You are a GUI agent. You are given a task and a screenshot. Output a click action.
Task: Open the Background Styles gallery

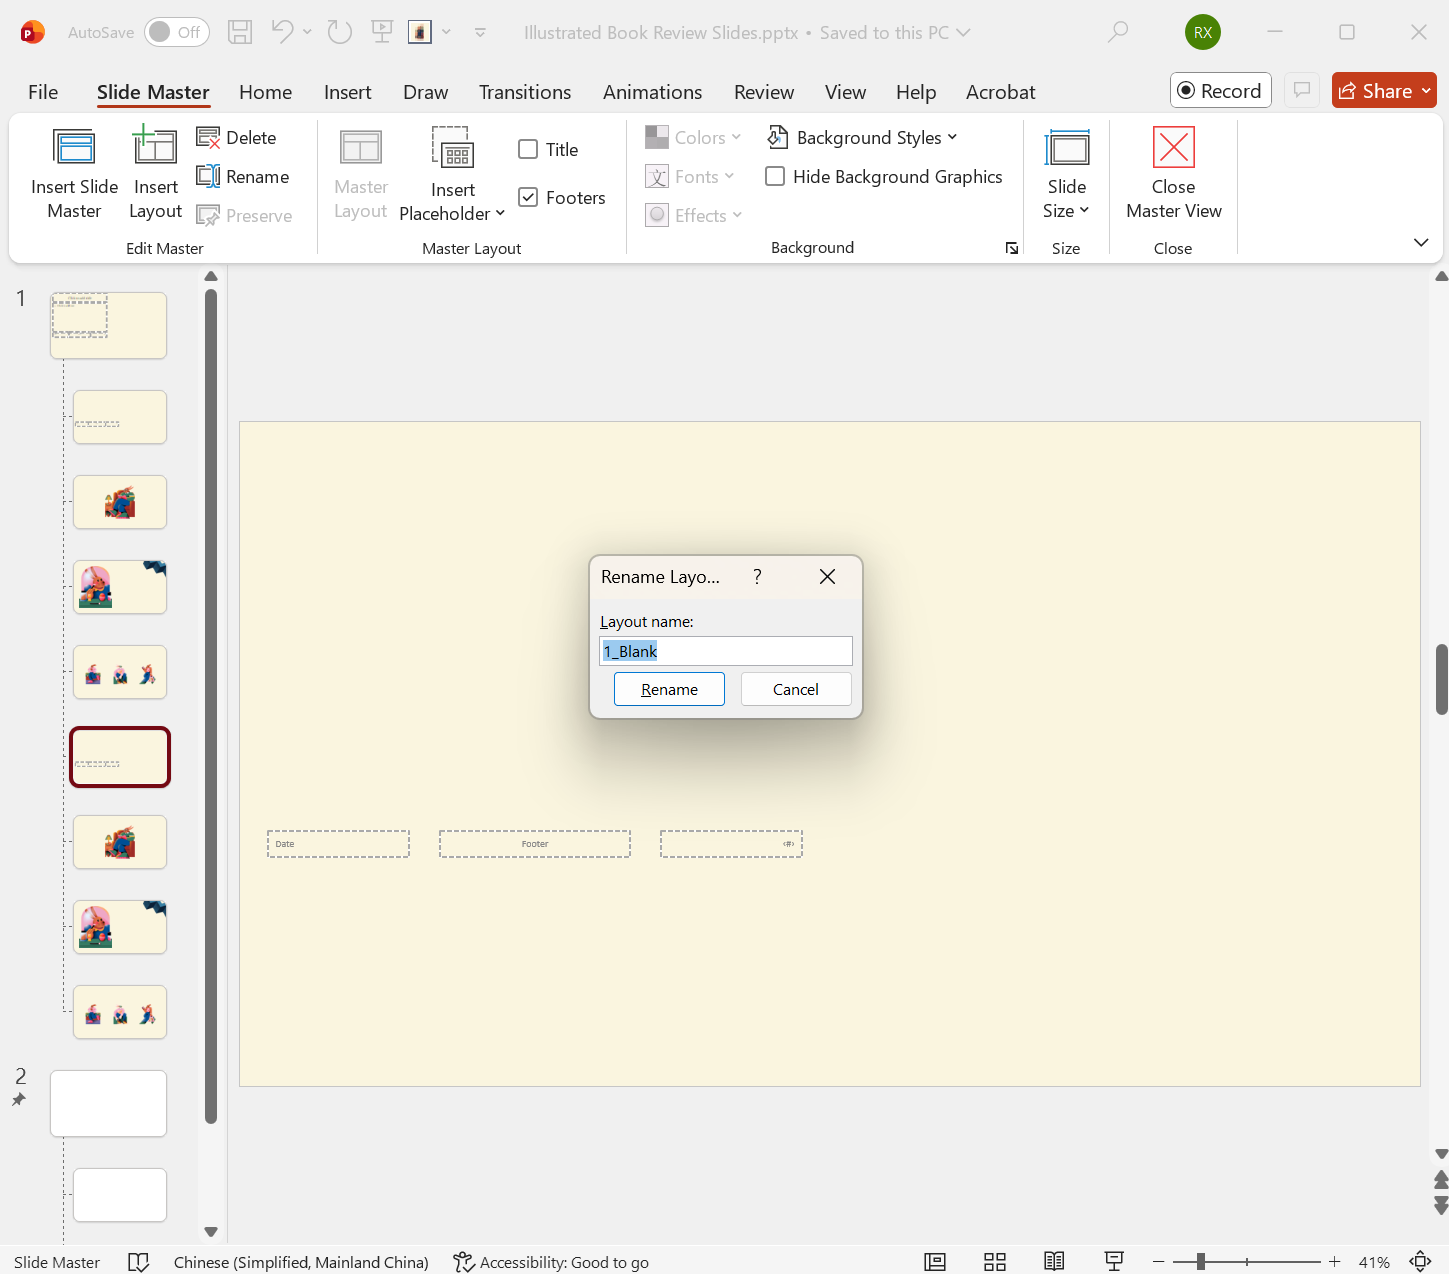coord(862,137)
